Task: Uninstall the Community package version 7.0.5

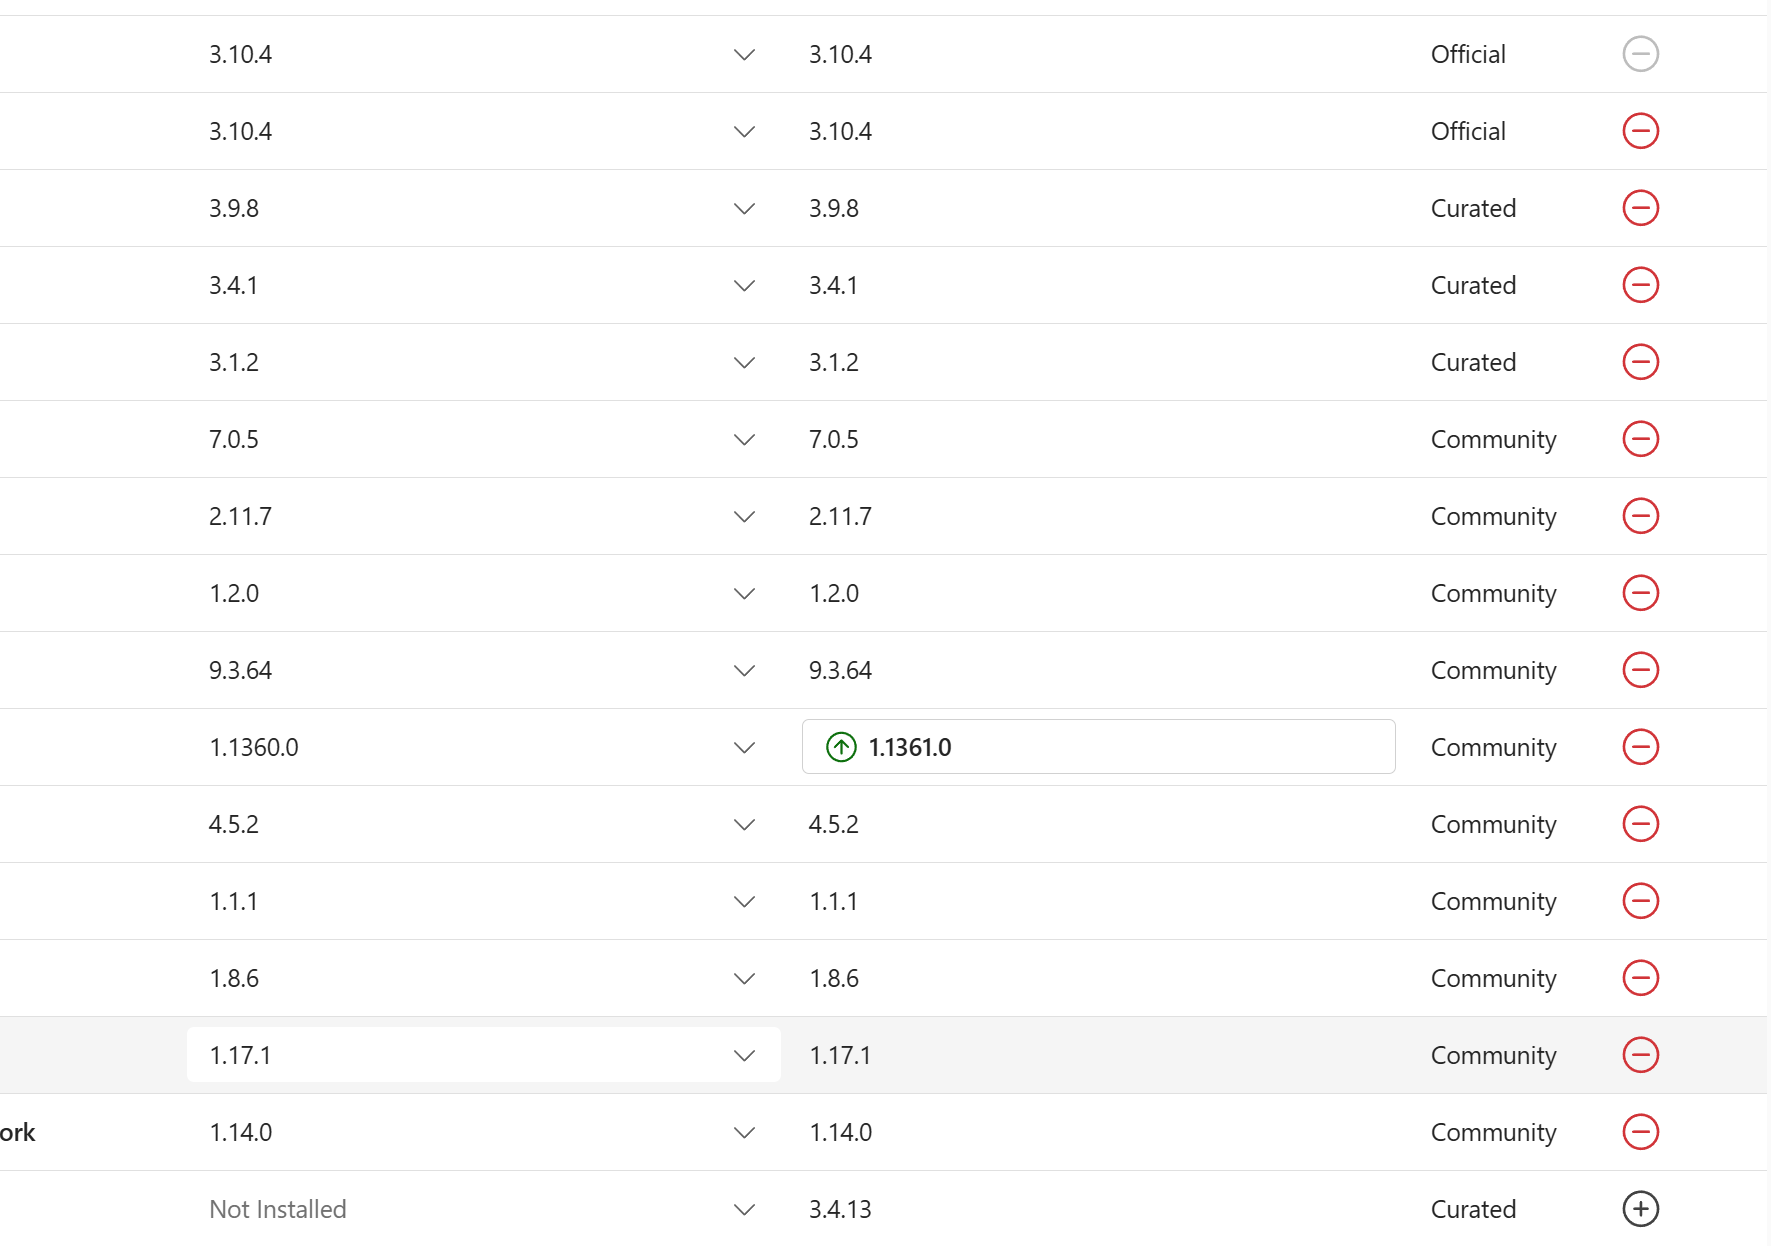Action: click(x=1640, y=439)
